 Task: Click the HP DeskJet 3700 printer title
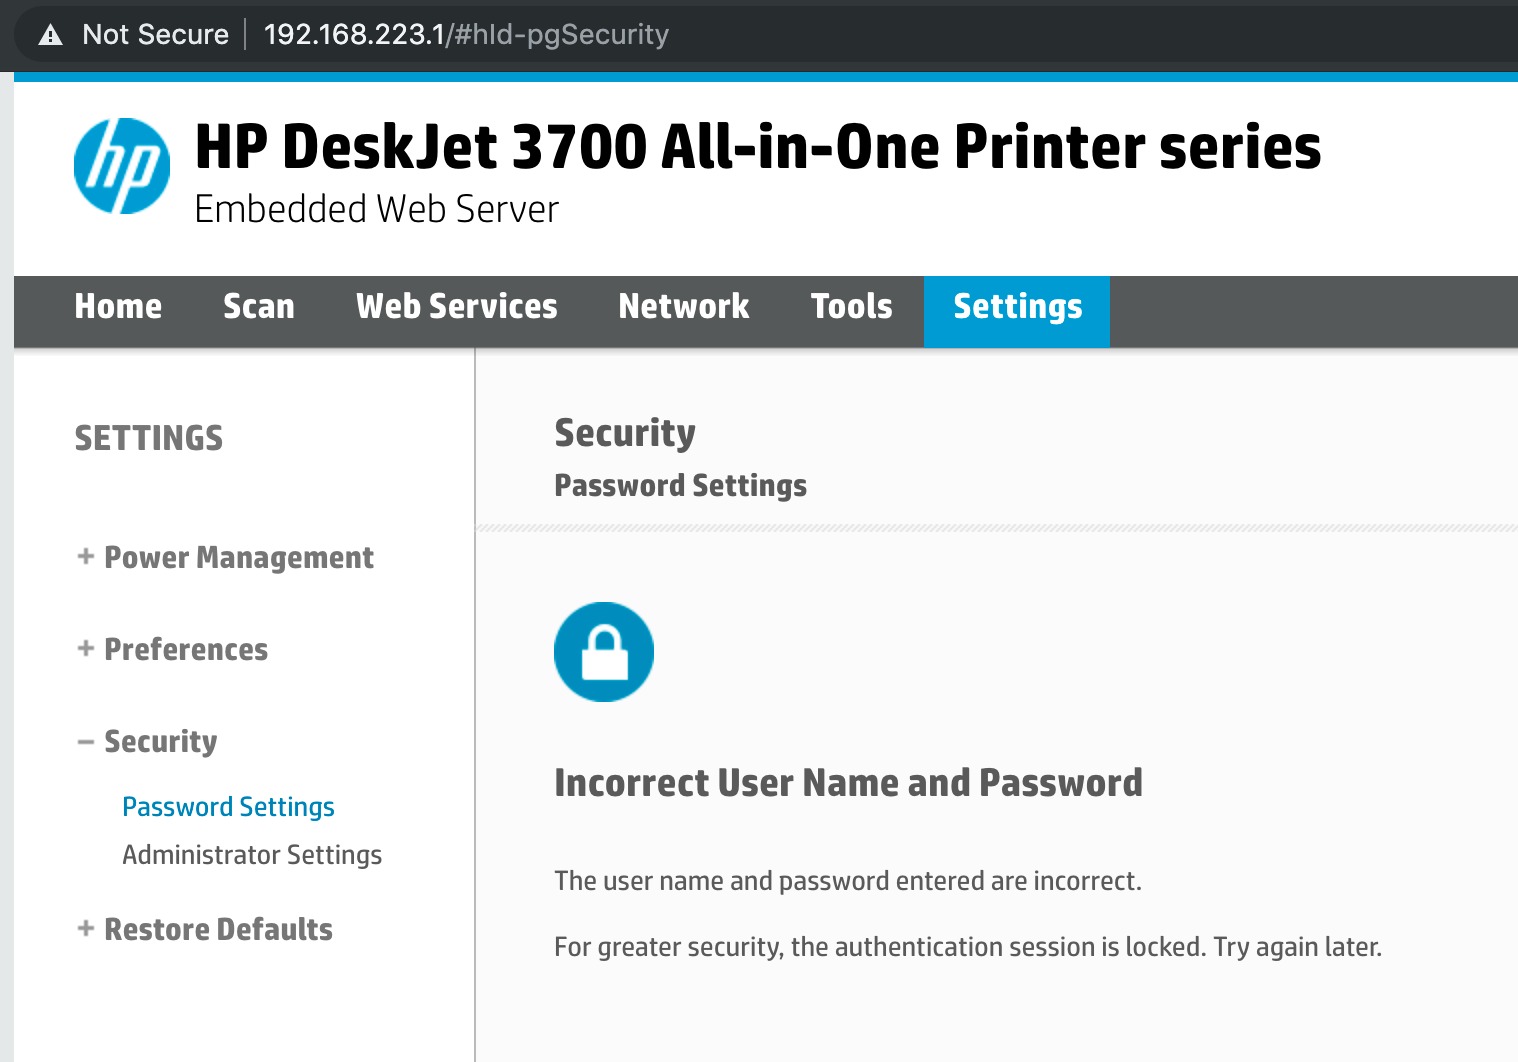pos(758,147)
